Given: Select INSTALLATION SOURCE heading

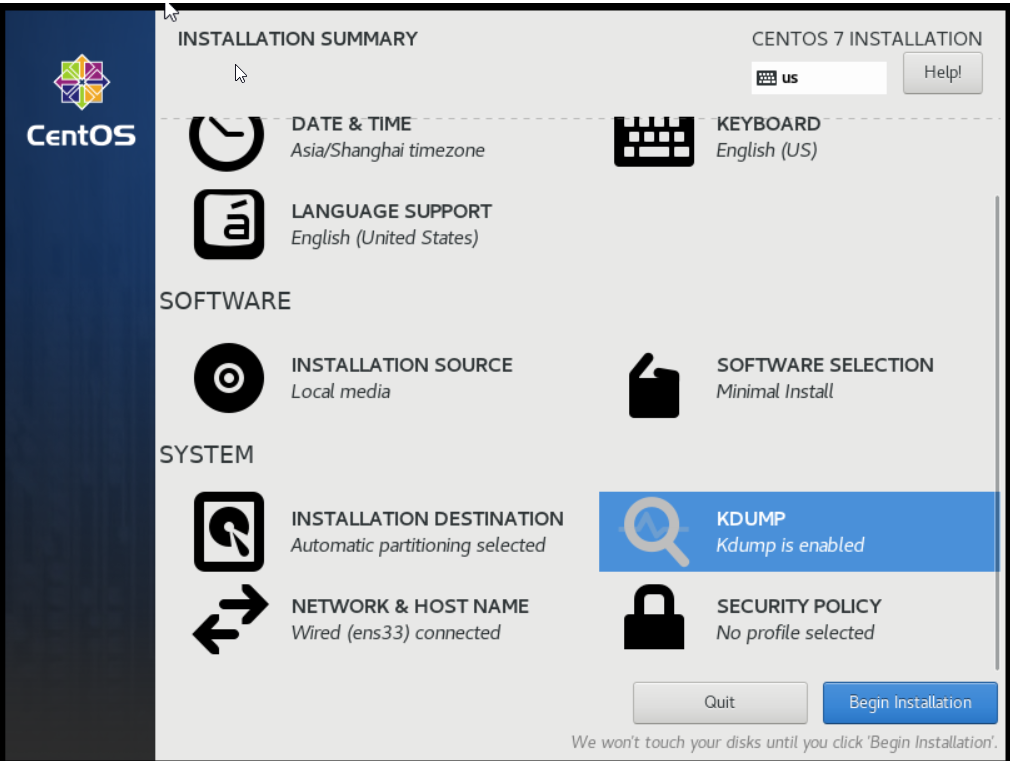Looking at the screenshot, I should click(x=402, y=365).
